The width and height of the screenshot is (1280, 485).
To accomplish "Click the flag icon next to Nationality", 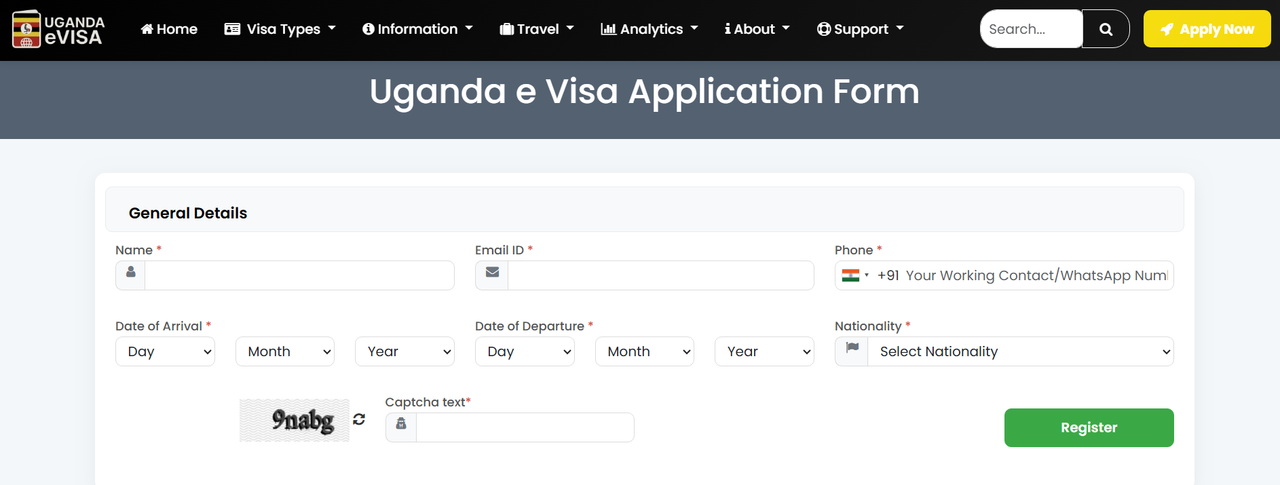I will pyautogui.click(x=852, y=351).
